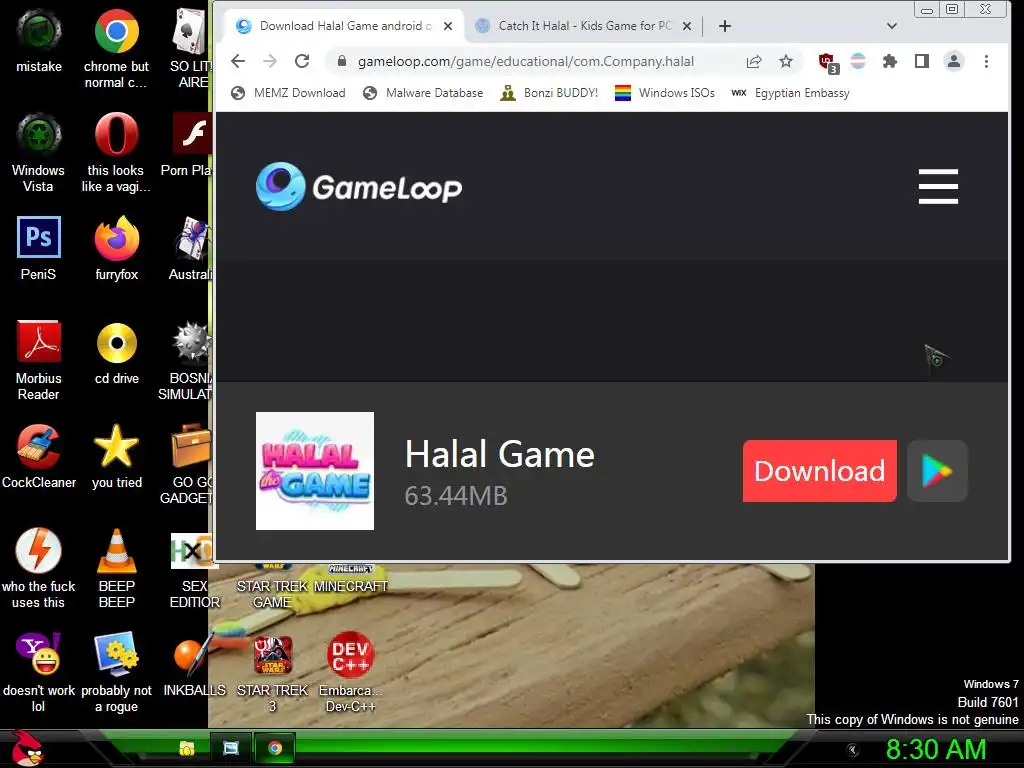Reload the gameloop page
This screenshot has height=768, width=1024.
click(302, 61)
